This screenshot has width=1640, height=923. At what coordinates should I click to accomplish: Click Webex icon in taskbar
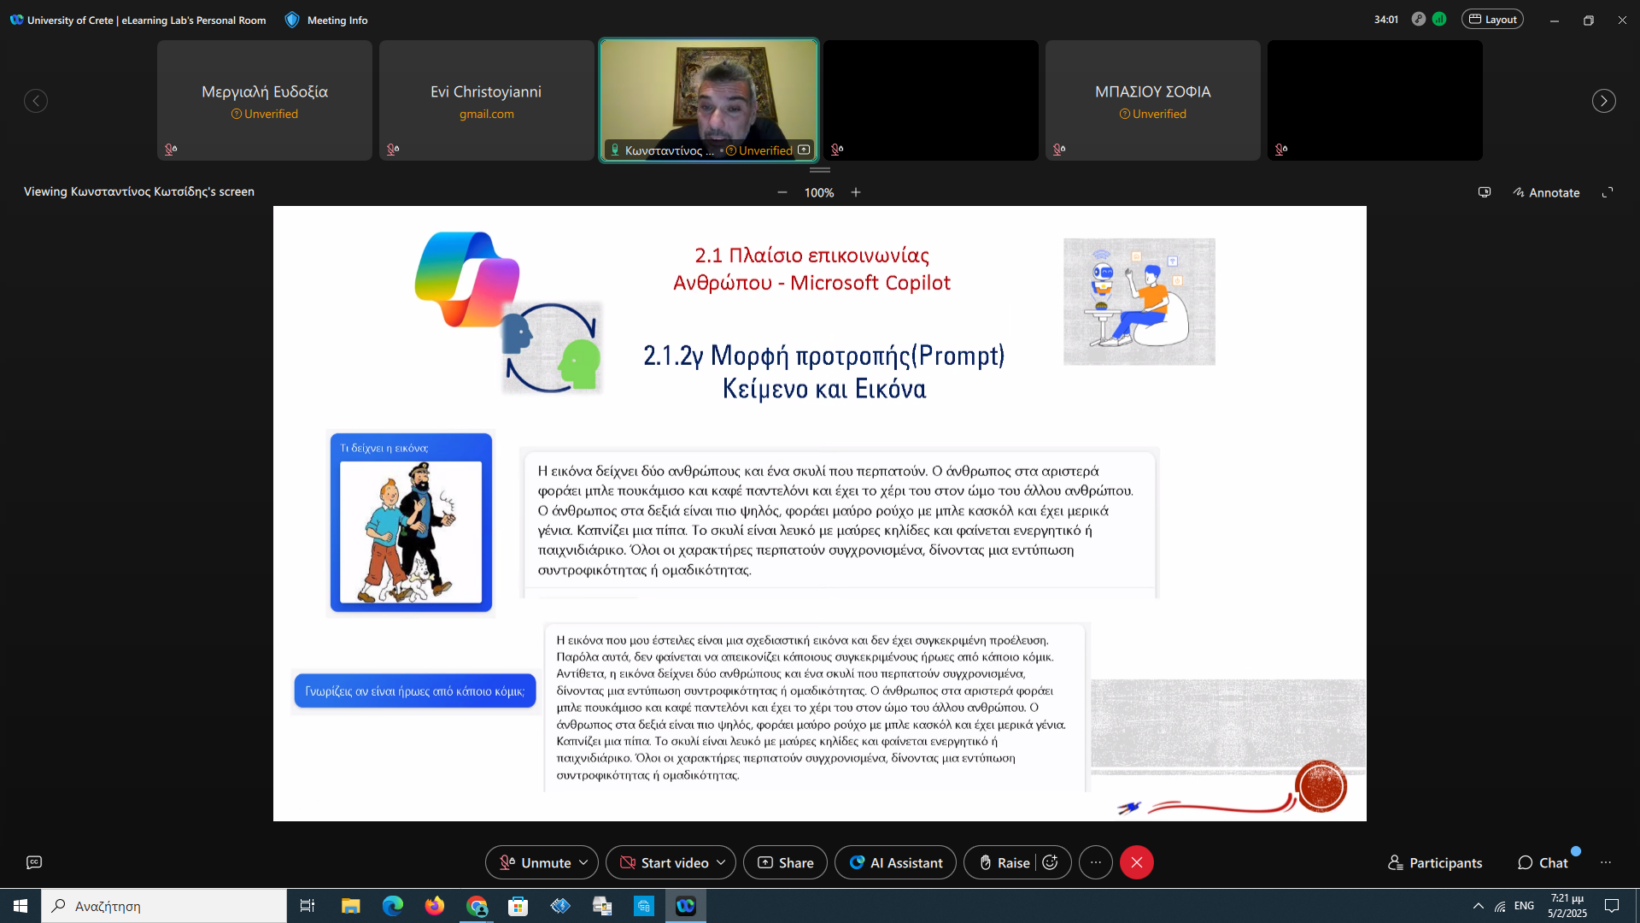pos(686,906)
